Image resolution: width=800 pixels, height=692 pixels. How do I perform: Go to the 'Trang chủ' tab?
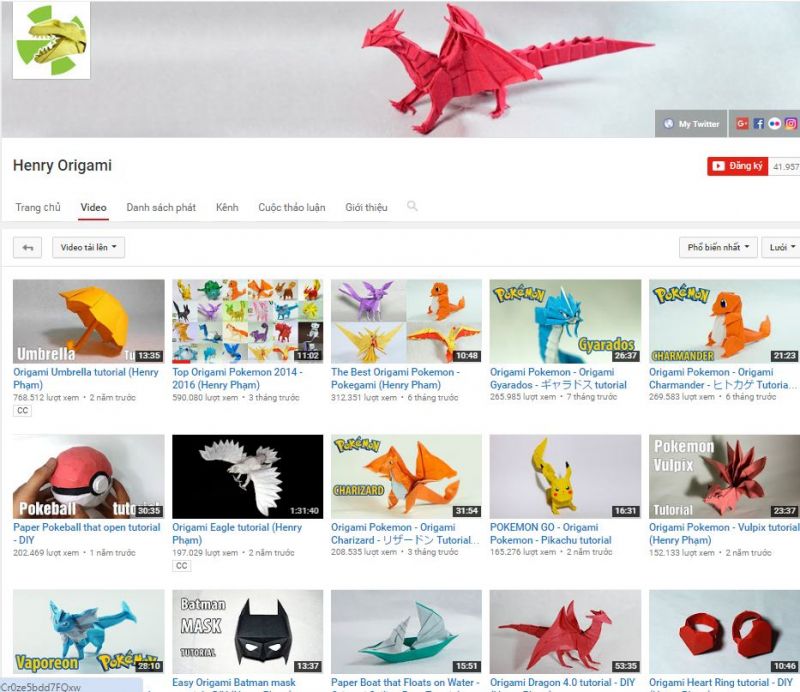(x=38, y=208)
